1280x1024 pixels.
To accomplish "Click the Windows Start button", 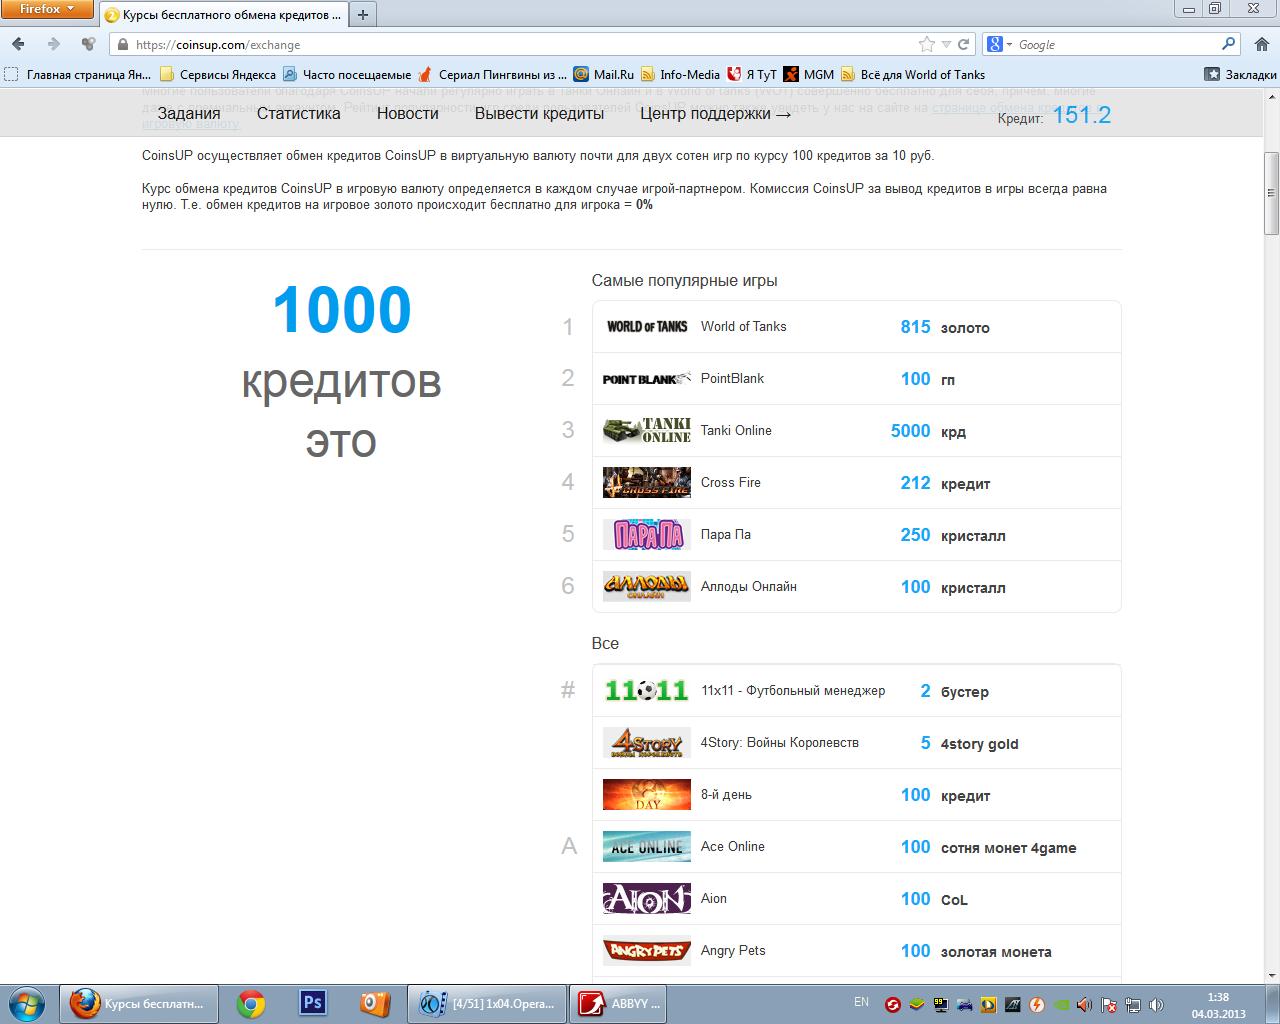I will [x=26, y=1002].
